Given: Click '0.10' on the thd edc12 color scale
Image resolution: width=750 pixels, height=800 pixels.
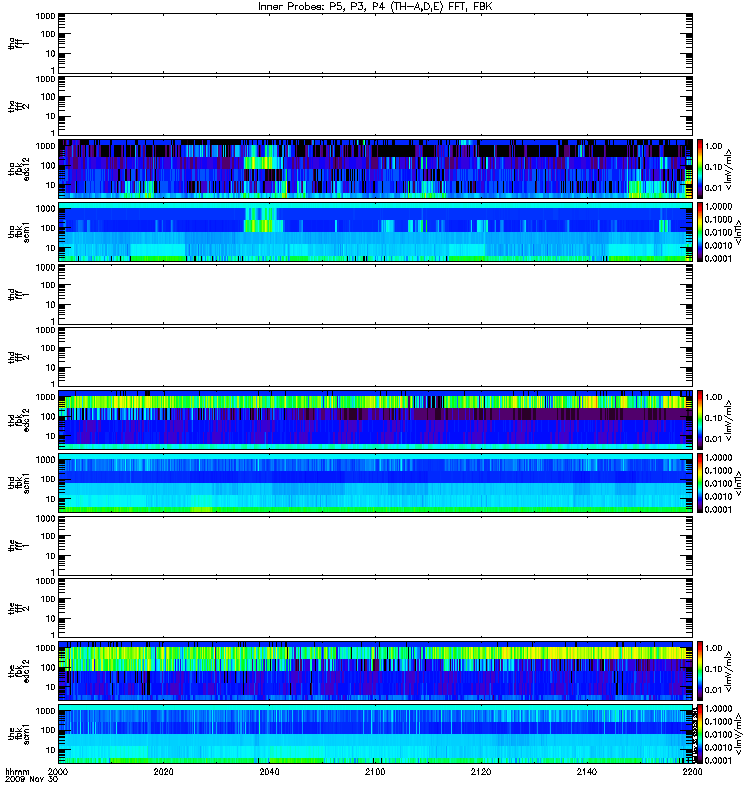Looking at the screenshot, I should 714,418.
